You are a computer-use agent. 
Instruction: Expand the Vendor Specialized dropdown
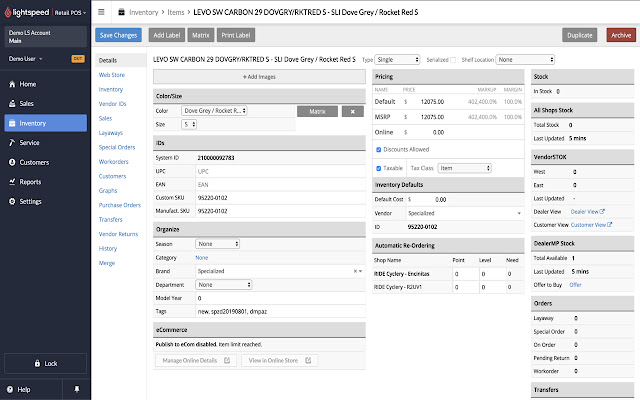[x=519, y=213]
